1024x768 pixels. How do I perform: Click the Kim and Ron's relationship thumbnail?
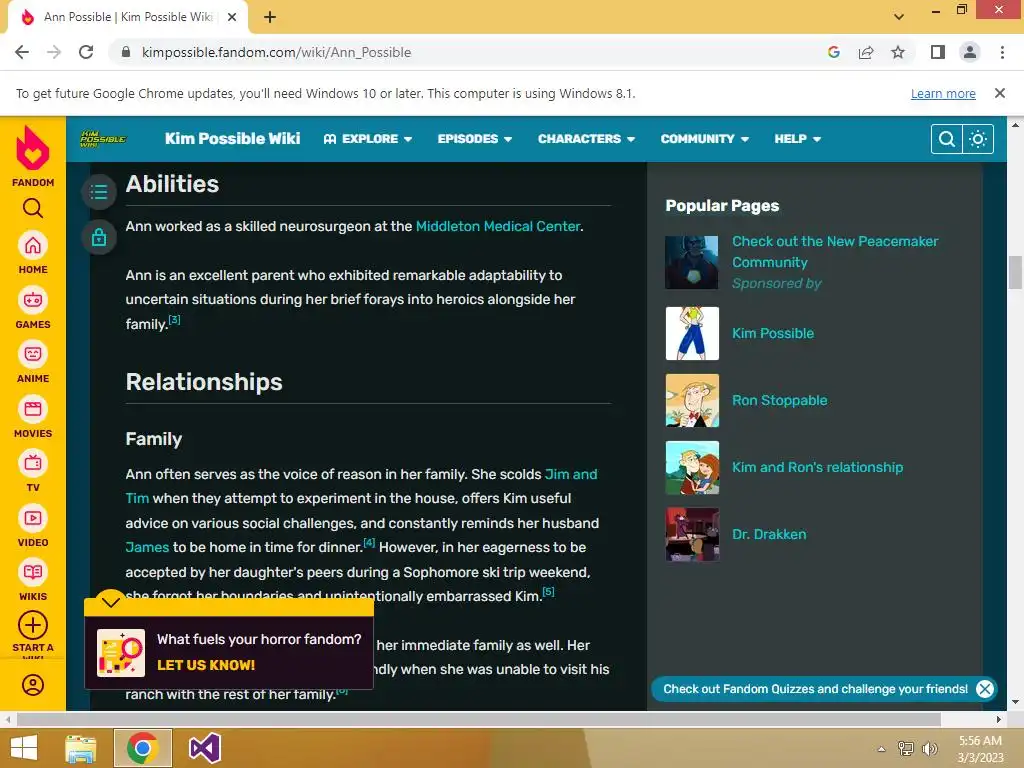point(692,468)
